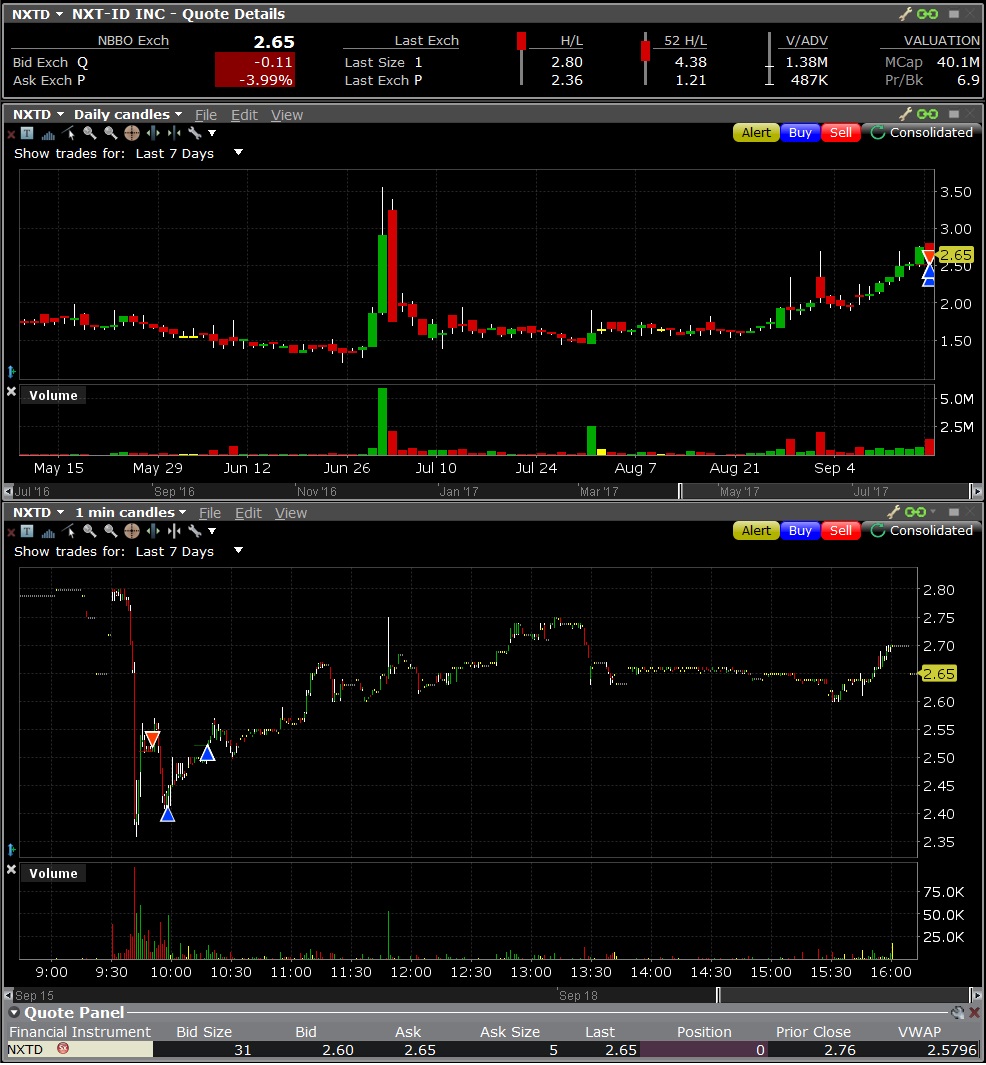This screenshot has height=1065, width=986.
Task: Click Buy button in daily chart
Action: pyautogui.click(x=800, y=132)
